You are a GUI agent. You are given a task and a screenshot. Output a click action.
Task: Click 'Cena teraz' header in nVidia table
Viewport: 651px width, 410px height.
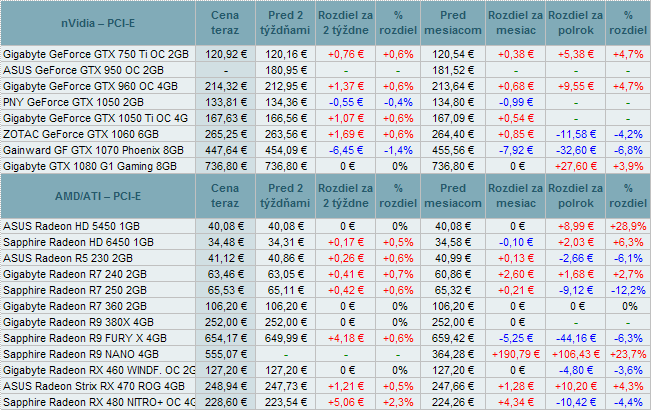[225, 23]
